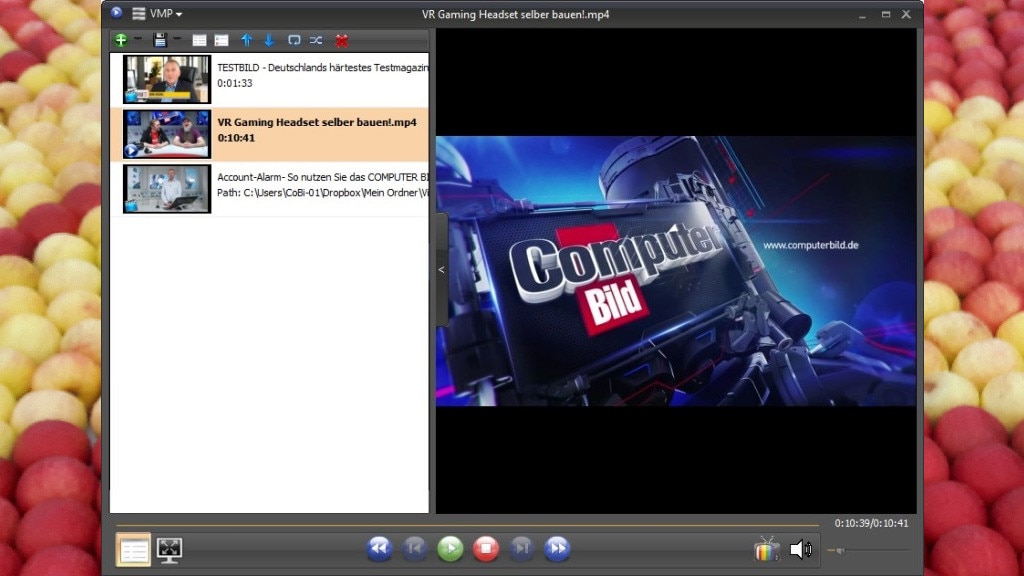Fast forward the video
The image size is (1024, 576).
[x=557, y=549]
